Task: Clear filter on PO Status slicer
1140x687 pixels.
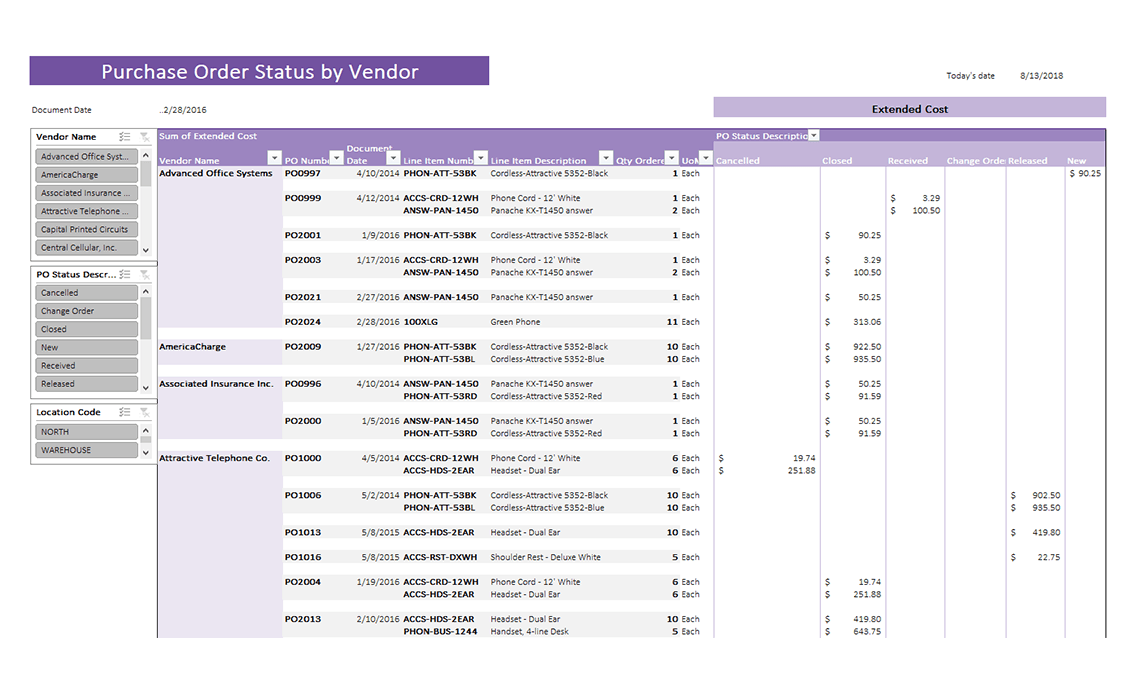Action: pyautogui.click(x=145, y=275)
